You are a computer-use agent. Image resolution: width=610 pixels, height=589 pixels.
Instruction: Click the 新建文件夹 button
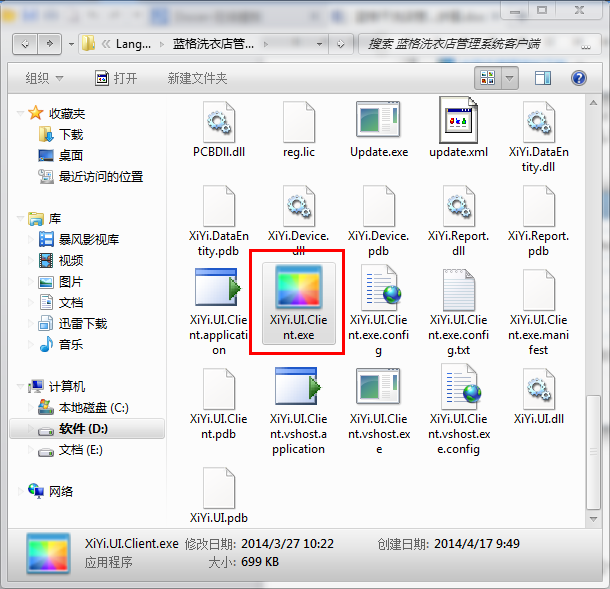197,78
